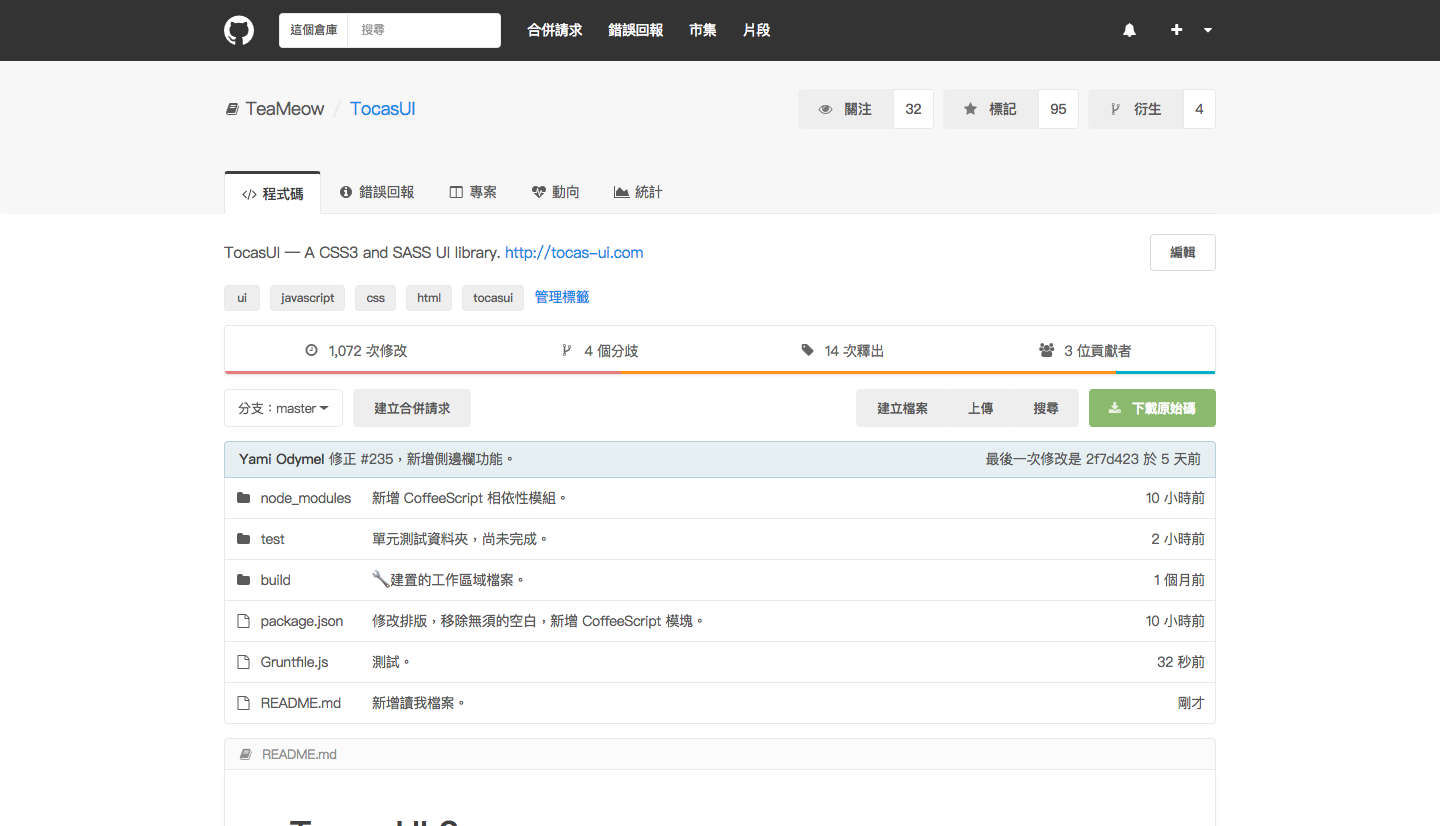View fork count 4
Screen dimensions: 1440x826
(1199, 109)
